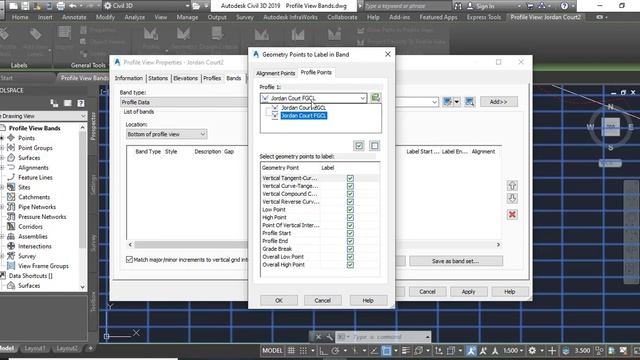Select Jordan Court FGCL in profile list
640x360 pixels.
(304, 116)
